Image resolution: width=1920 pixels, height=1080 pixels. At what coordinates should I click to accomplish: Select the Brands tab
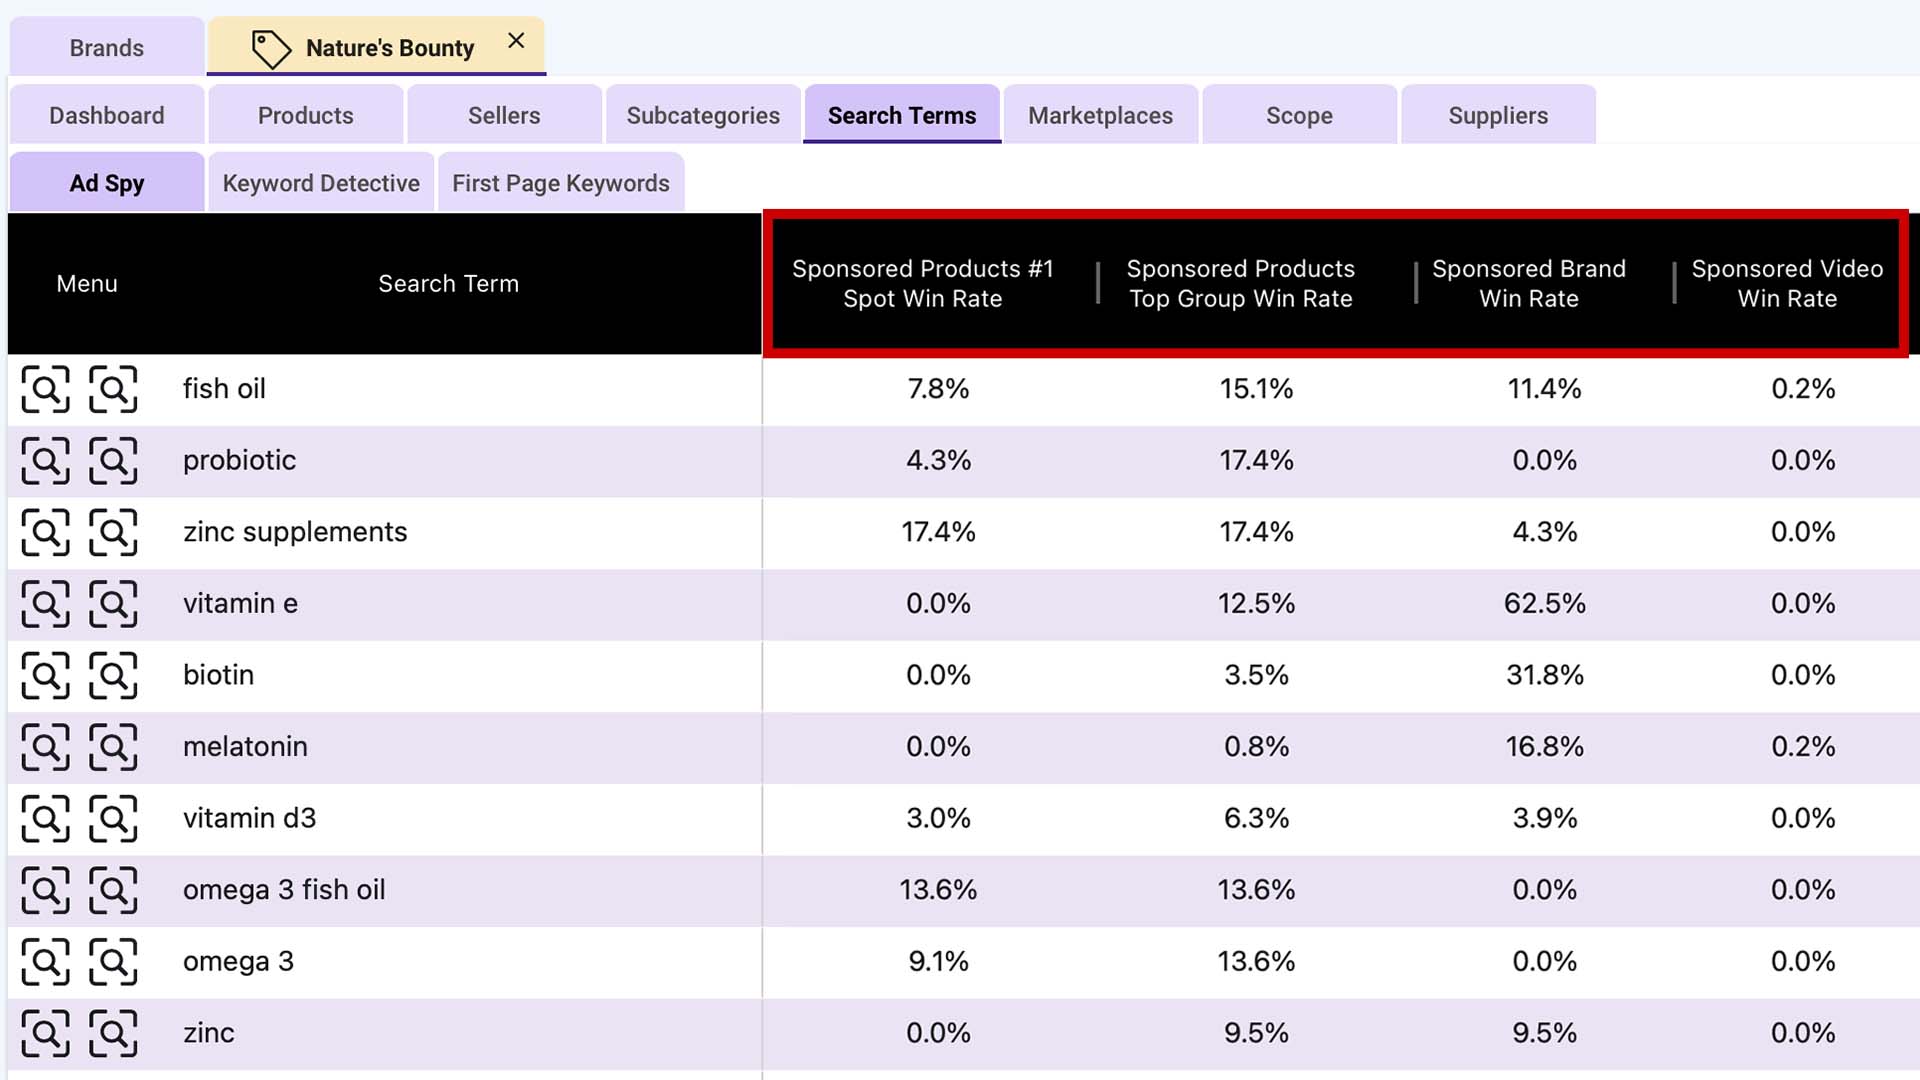(x=106, y=48)
